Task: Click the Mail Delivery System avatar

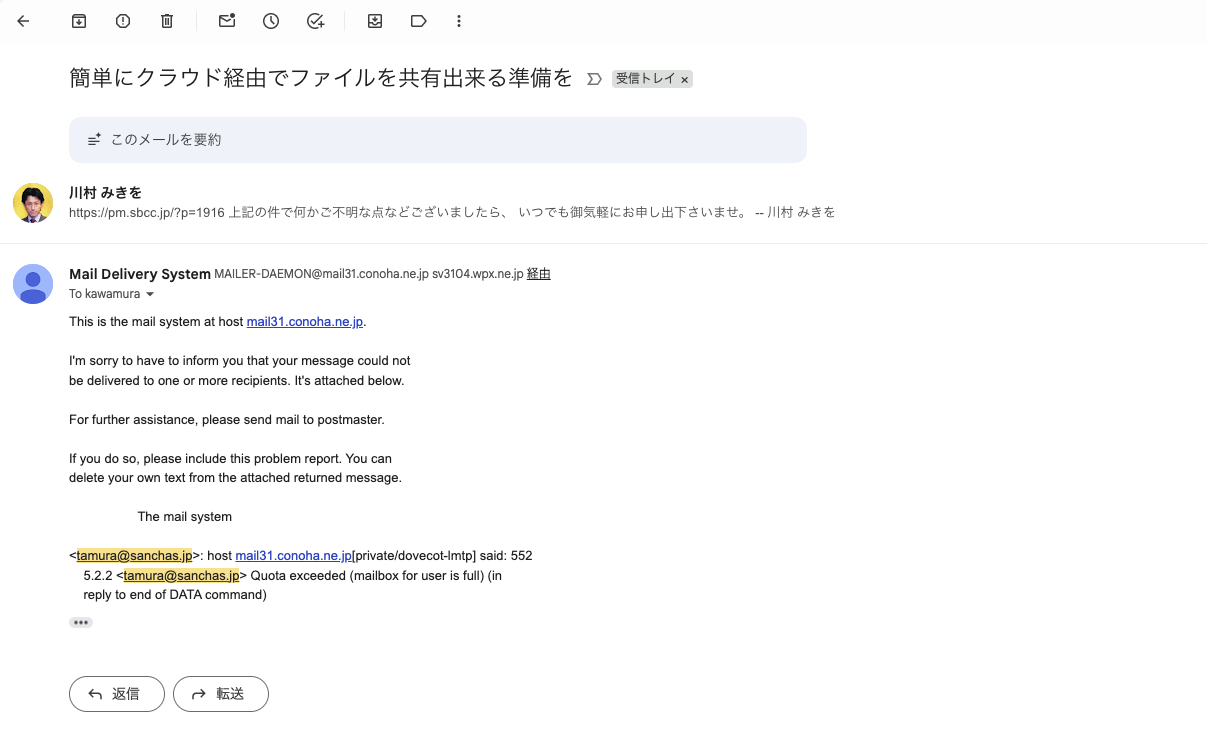Action: tap(33, 284)
